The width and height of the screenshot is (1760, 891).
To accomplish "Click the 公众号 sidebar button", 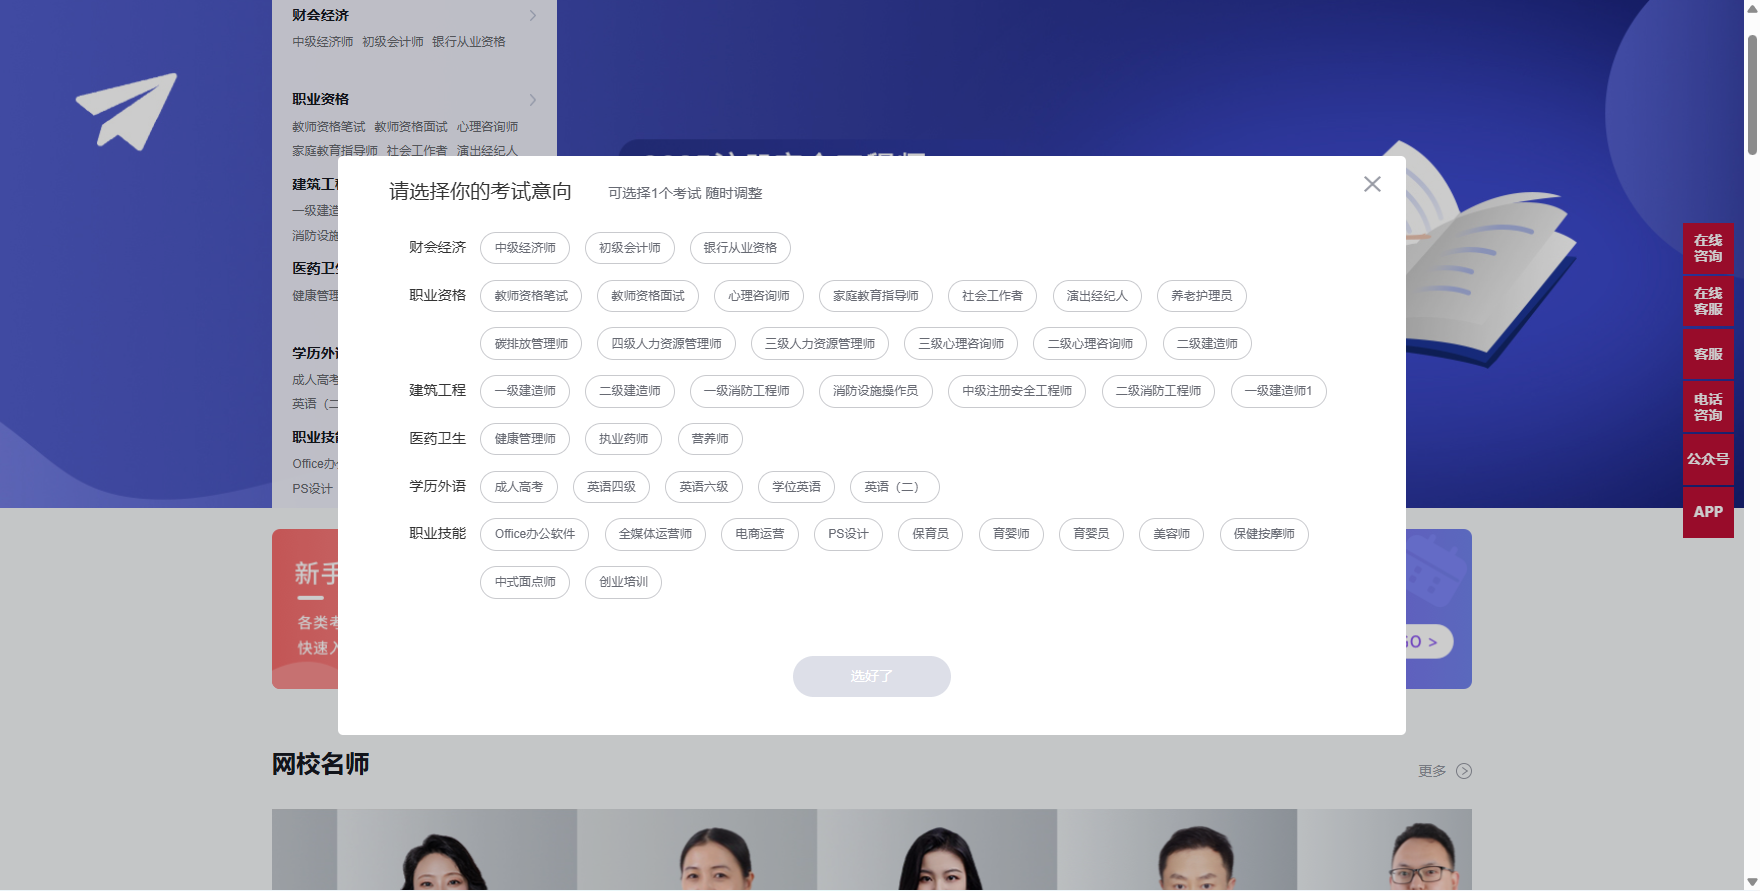I will coord(1708,459).
